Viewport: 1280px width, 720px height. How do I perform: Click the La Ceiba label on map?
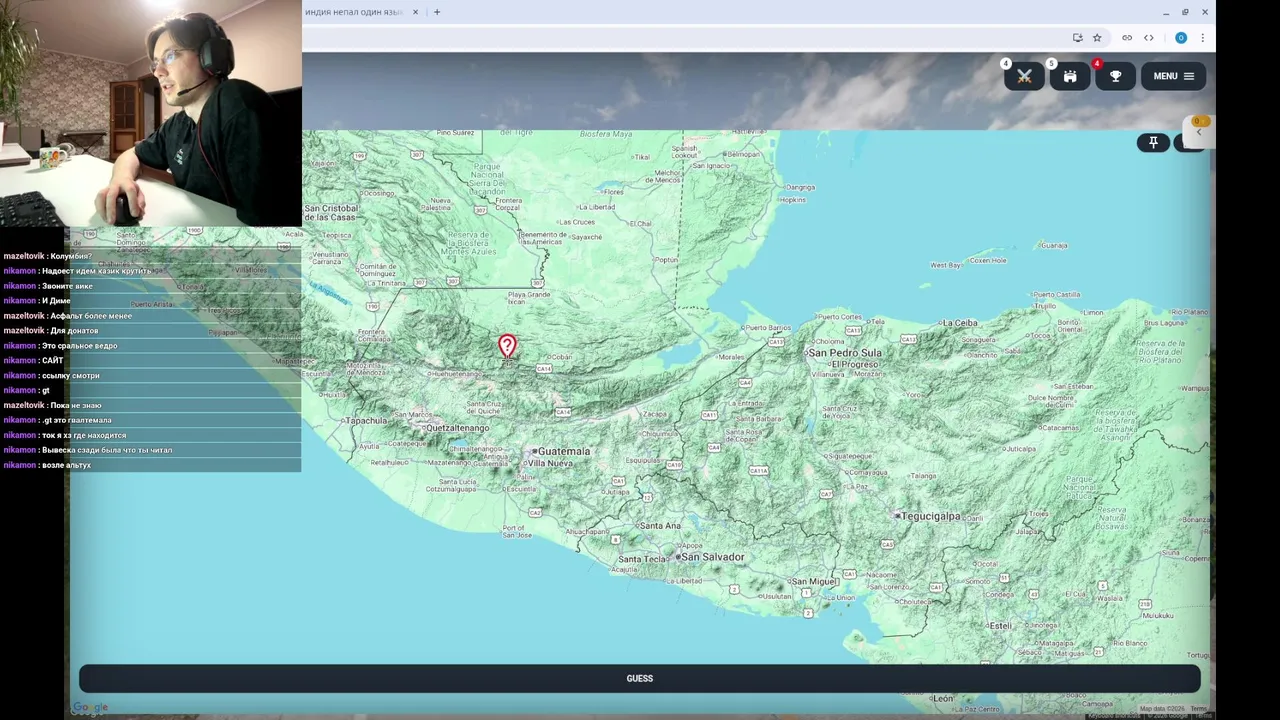pos(960,323)
